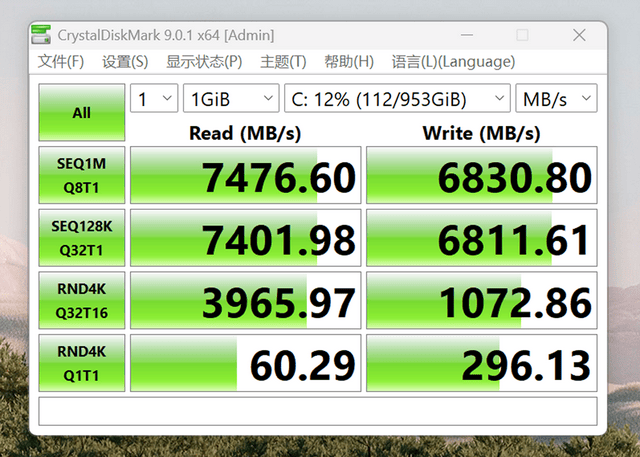Click the 6811.61 write result

pyautogui.click(x=482, y=237)
